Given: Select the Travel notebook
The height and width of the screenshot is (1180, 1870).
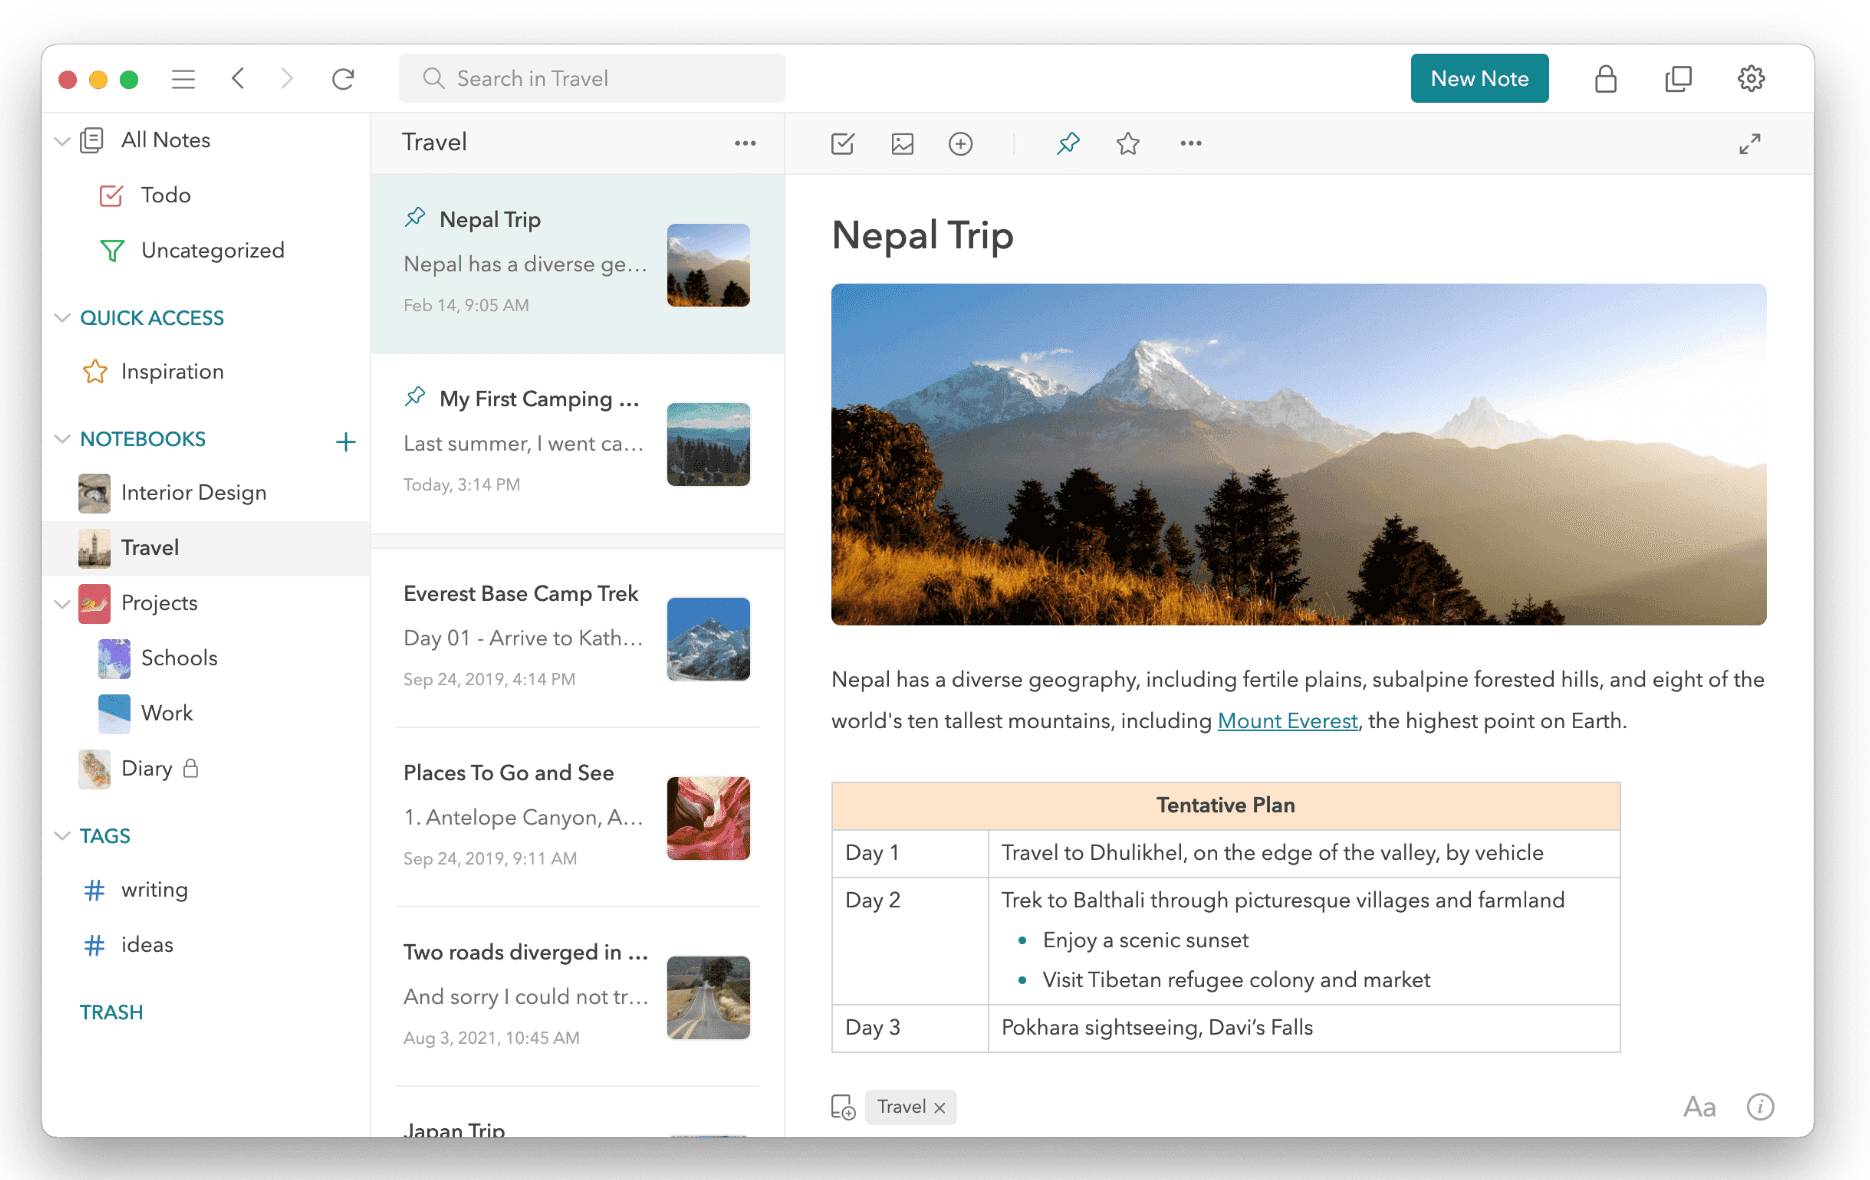Looking at the screenshot, I should click(x=206, y=548).
